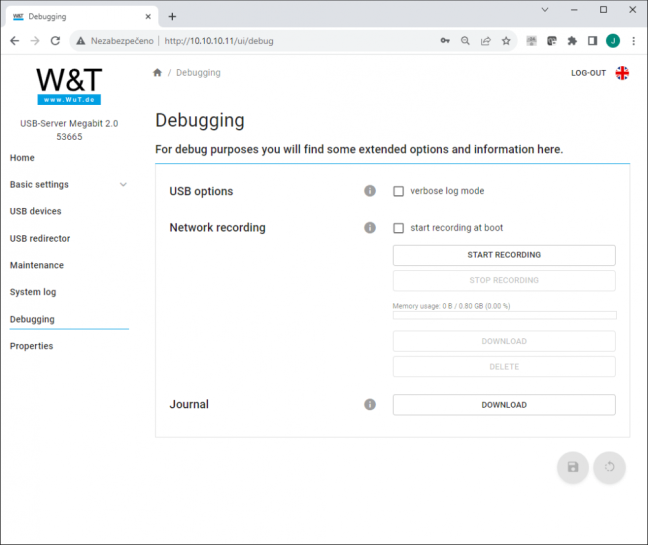
Task: Click the memory usage progress bar
Action: 505,315
